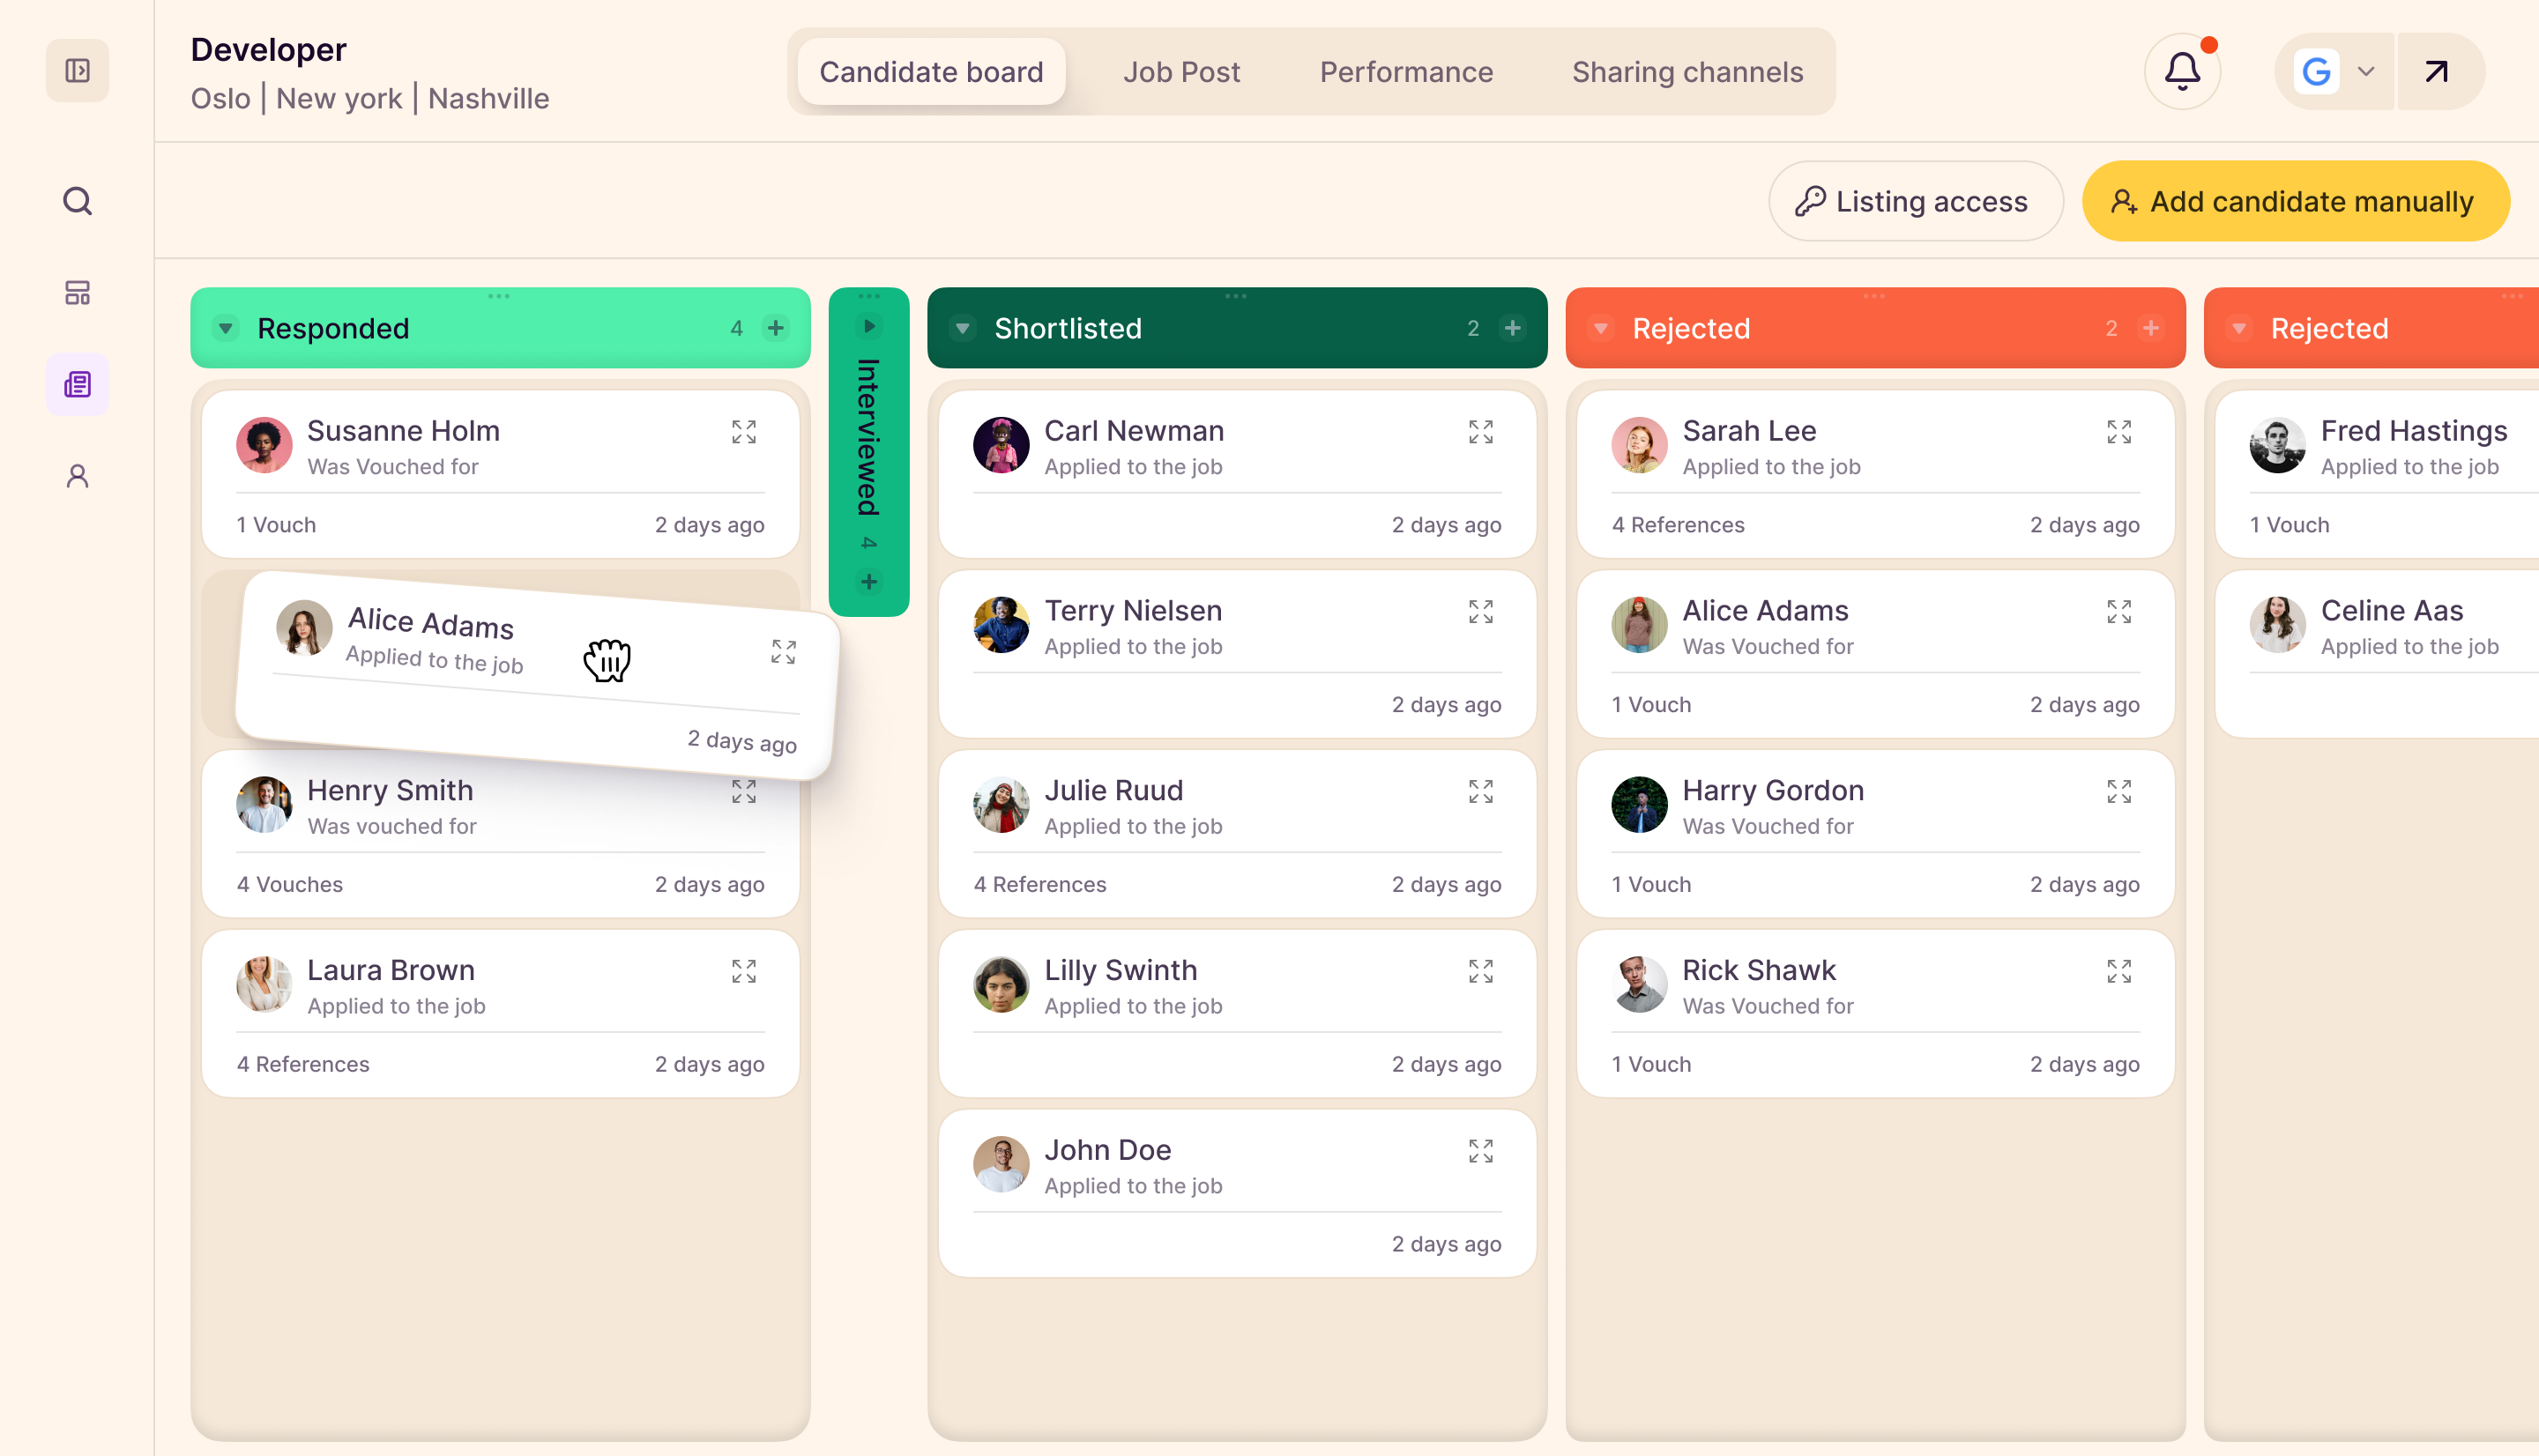Open the profile sidebar icon

click(77, 476)
